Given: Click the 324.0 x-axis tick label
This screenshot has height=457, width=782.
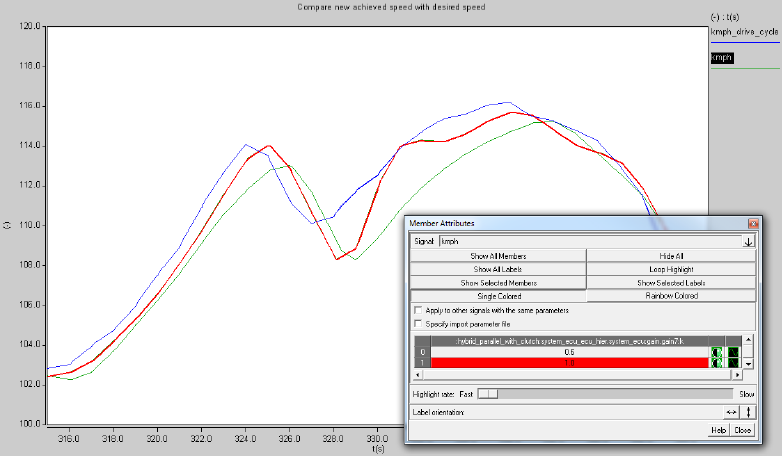Looking at the screenshot, I should 245,439.
